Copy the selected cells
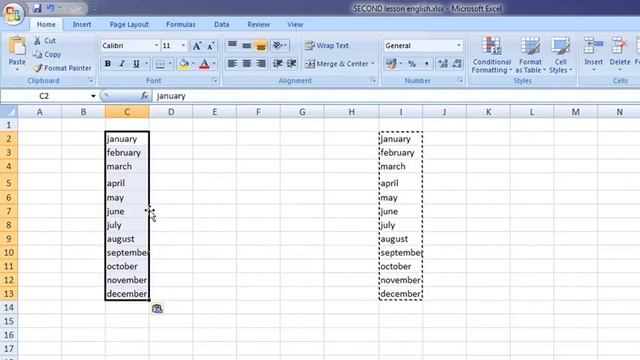The image size is (640, 360). pos(47,54)
